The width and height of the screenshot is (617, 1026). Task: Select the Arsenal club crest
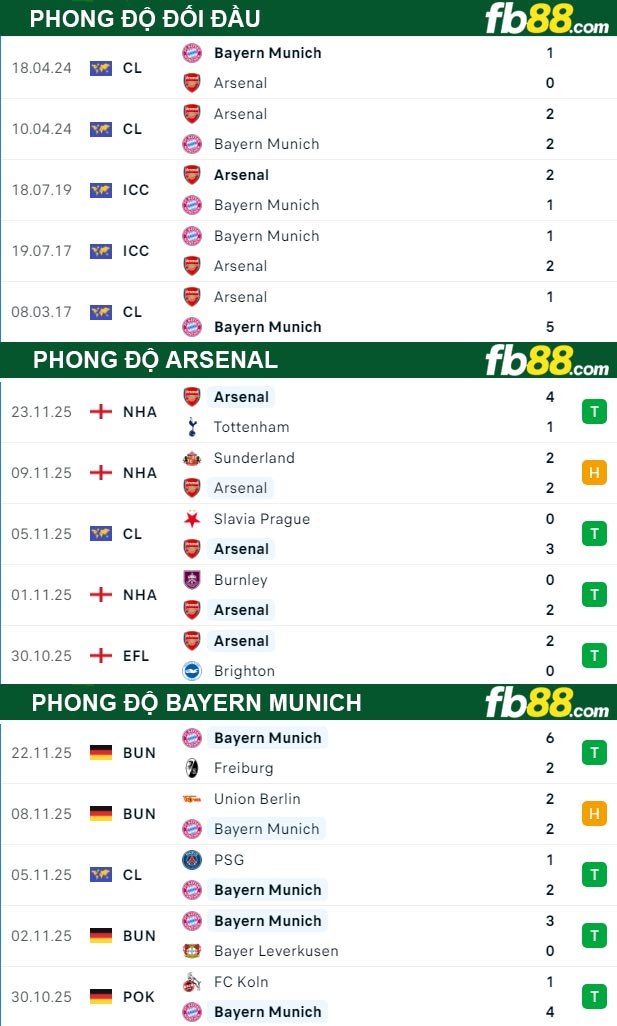[x=190, y=396]
